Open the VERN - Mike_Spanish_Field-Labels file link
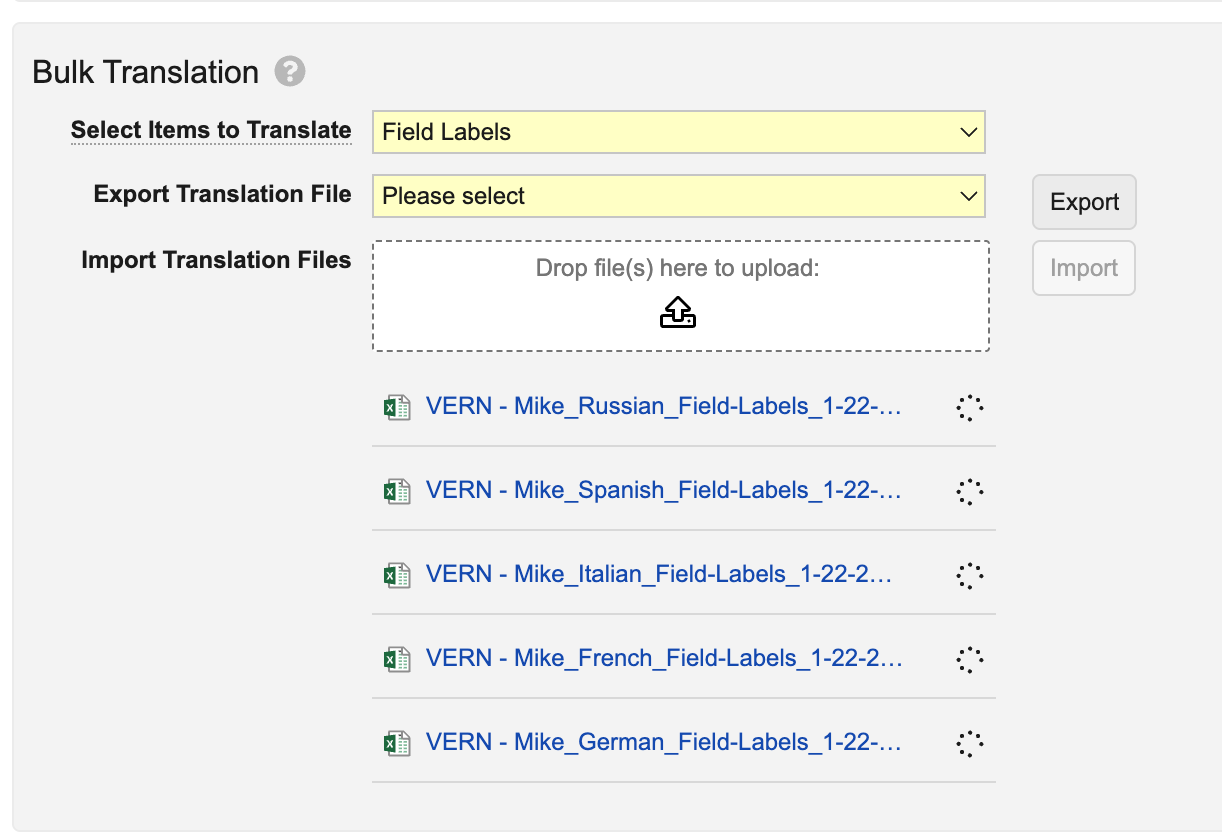This screenshot has height=836, width=1222. tap(663, 490)
